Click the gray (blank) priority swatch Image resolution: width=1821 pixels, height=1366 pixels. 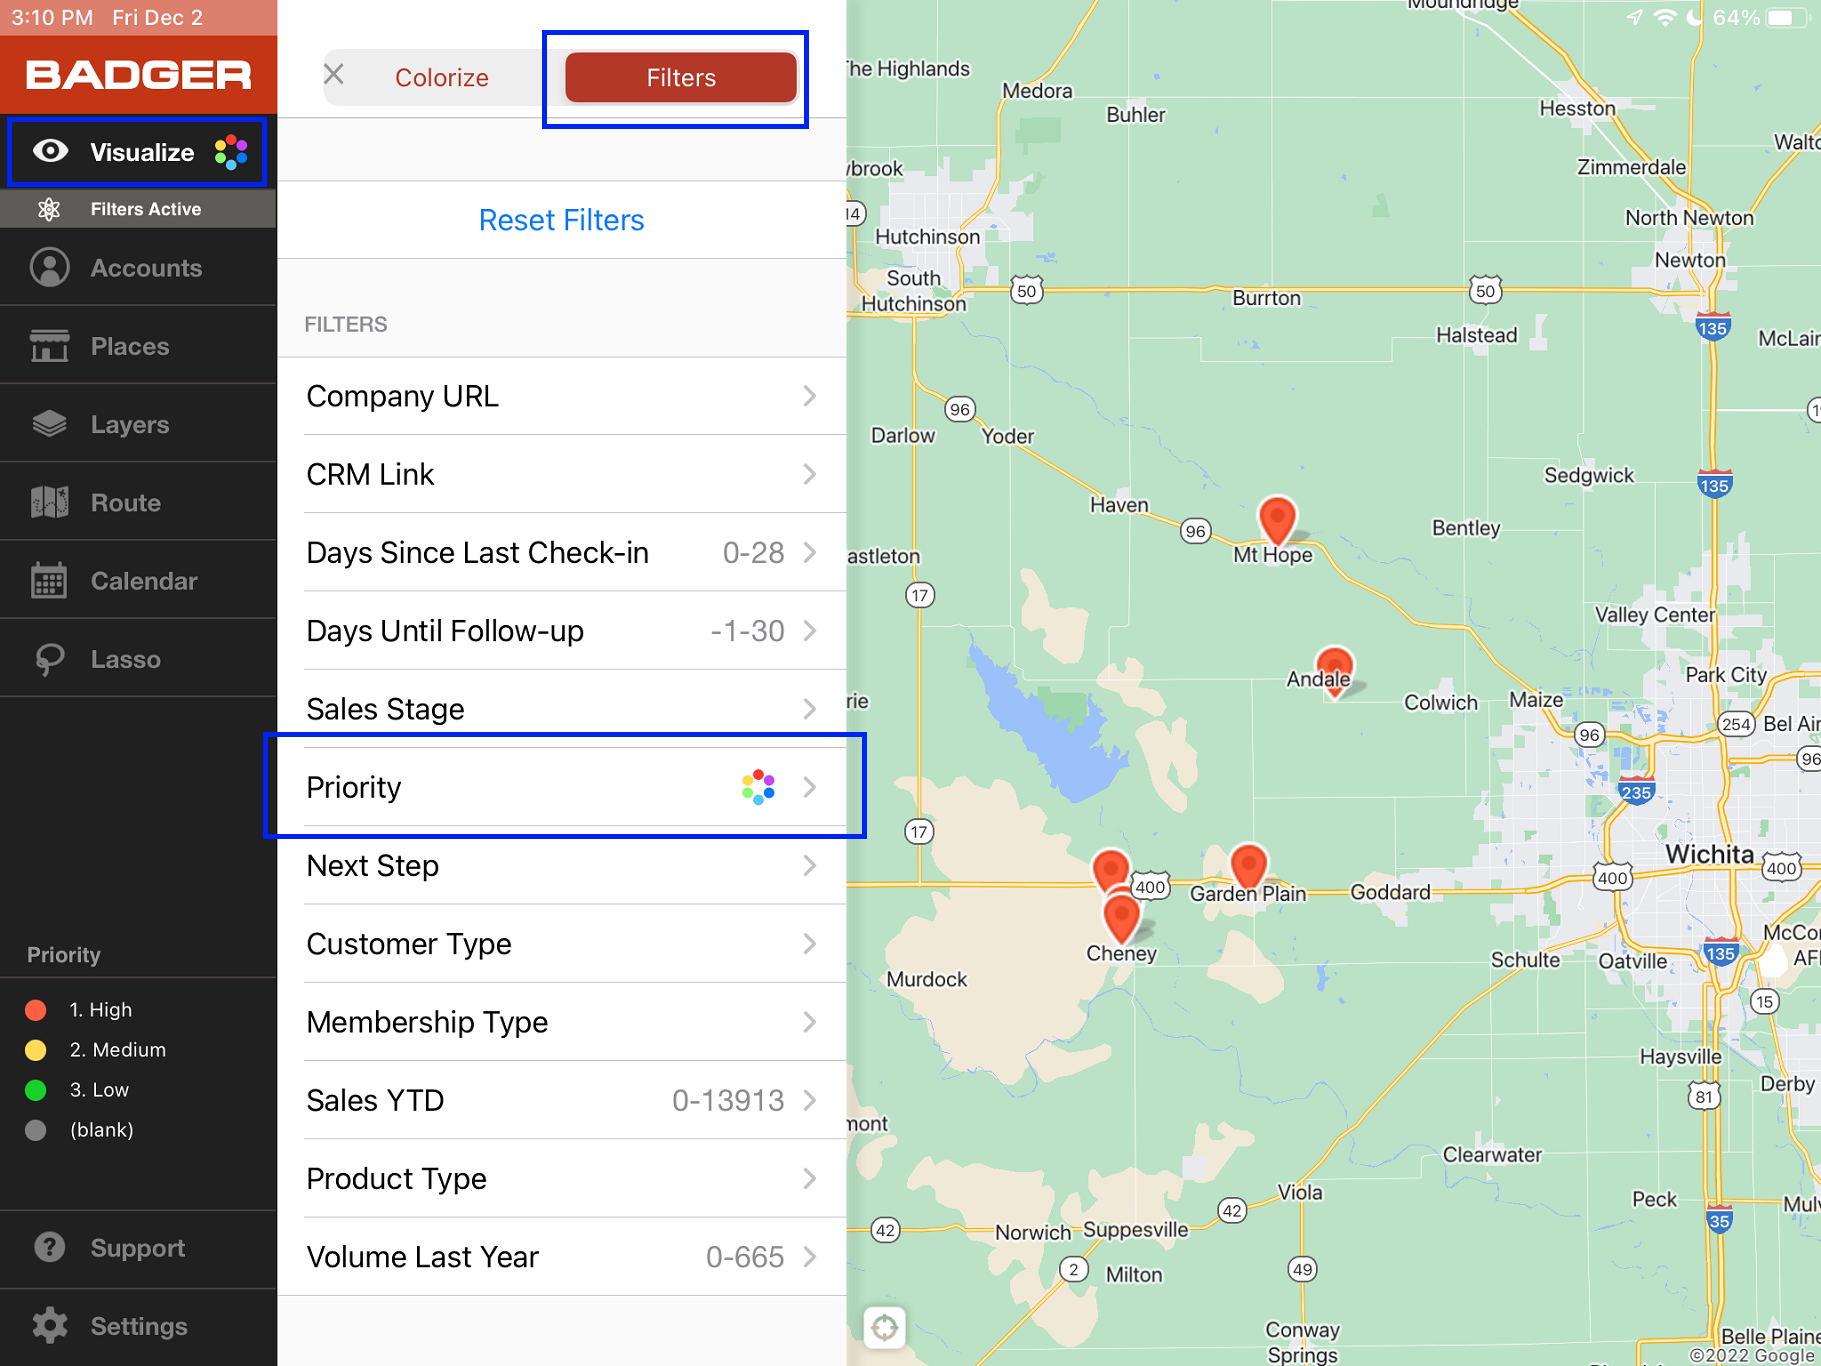pyautogui.click(x=36, y=1130)
